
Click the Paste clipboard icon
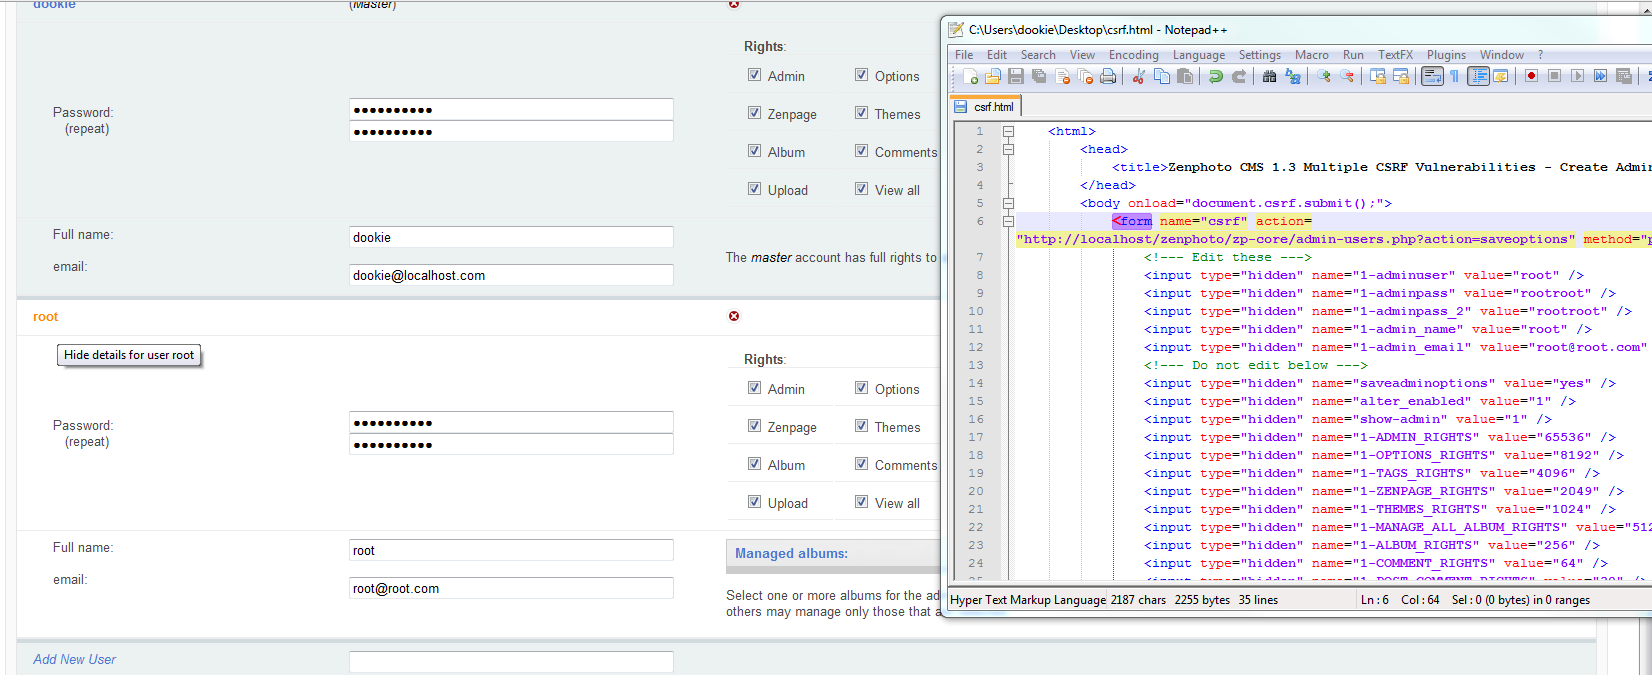coord(1184,76)
